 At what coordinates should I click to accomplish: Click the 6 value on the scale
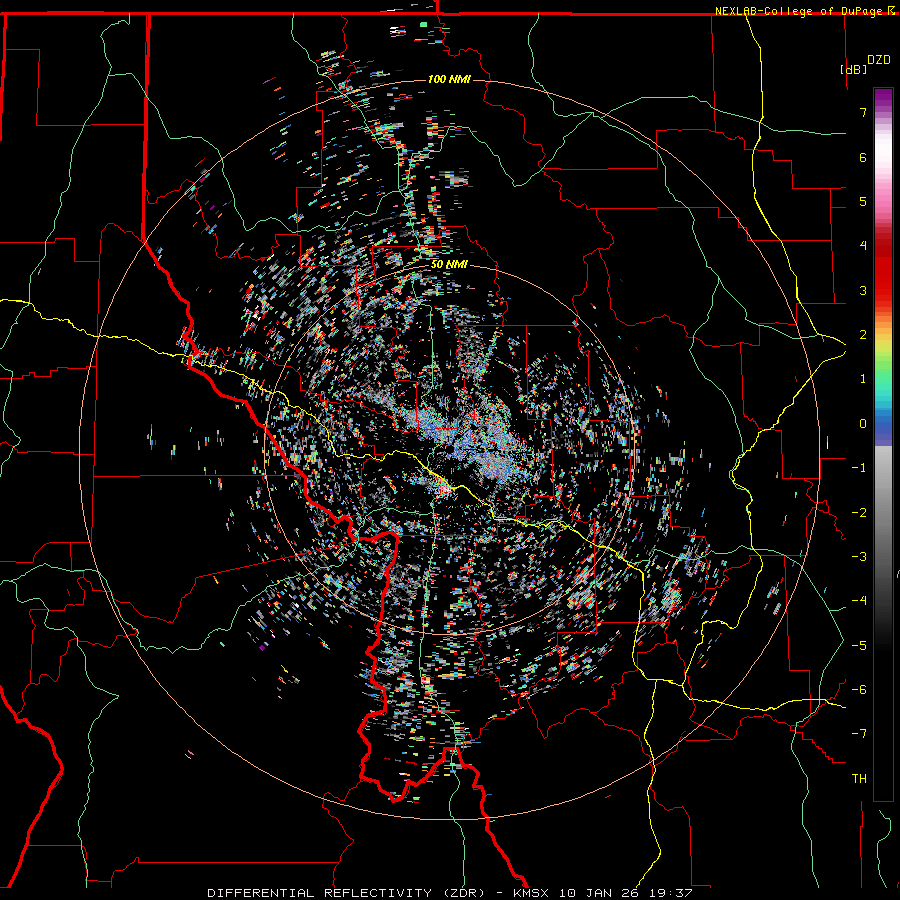[x=863, y=157]
